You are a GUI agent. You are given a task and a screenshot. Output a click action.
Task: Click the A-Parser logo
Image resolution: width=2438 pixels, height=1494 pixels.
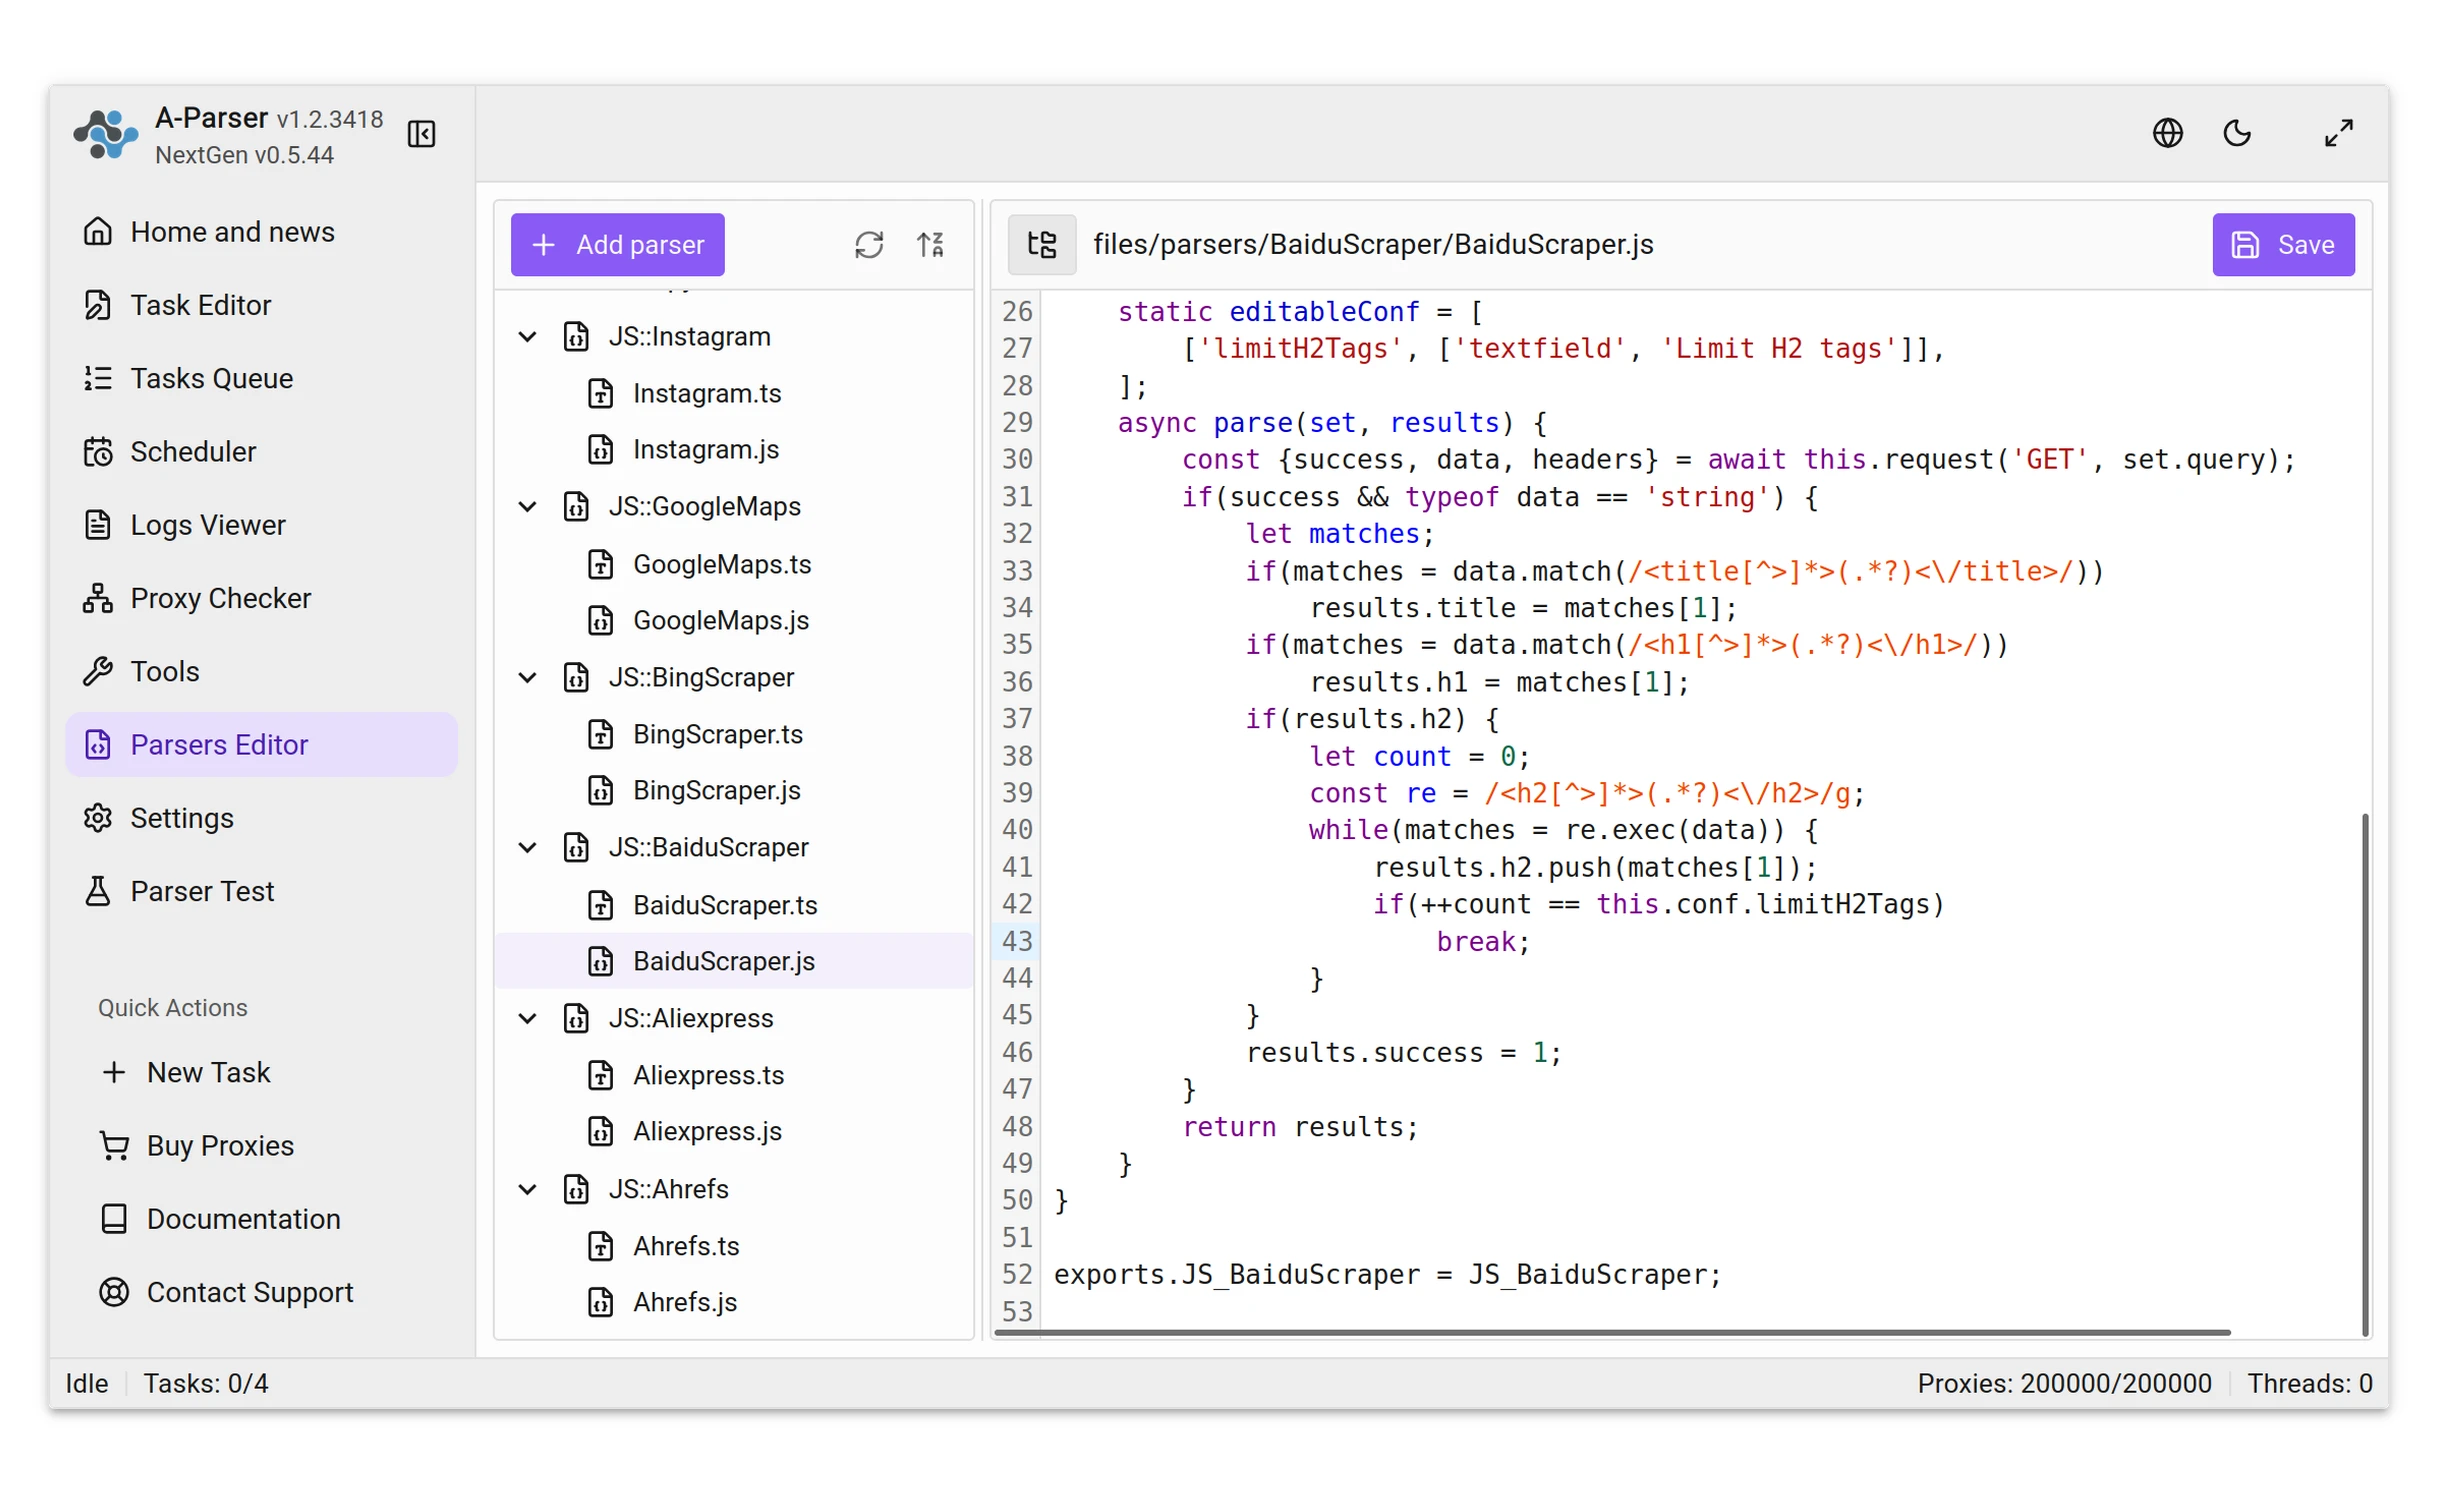pyautogui.click(x=105, y=135)
